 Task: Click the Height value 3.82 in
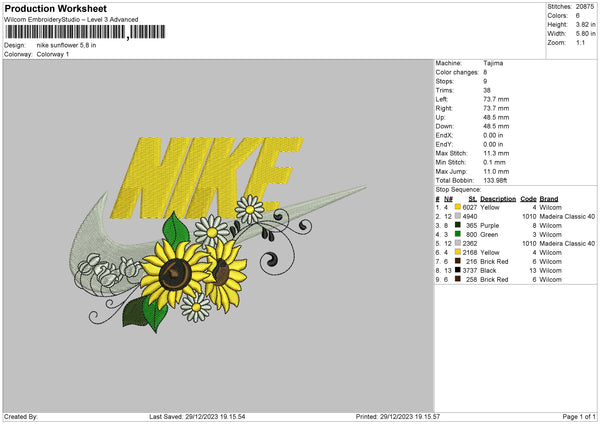tap(585, 24)
